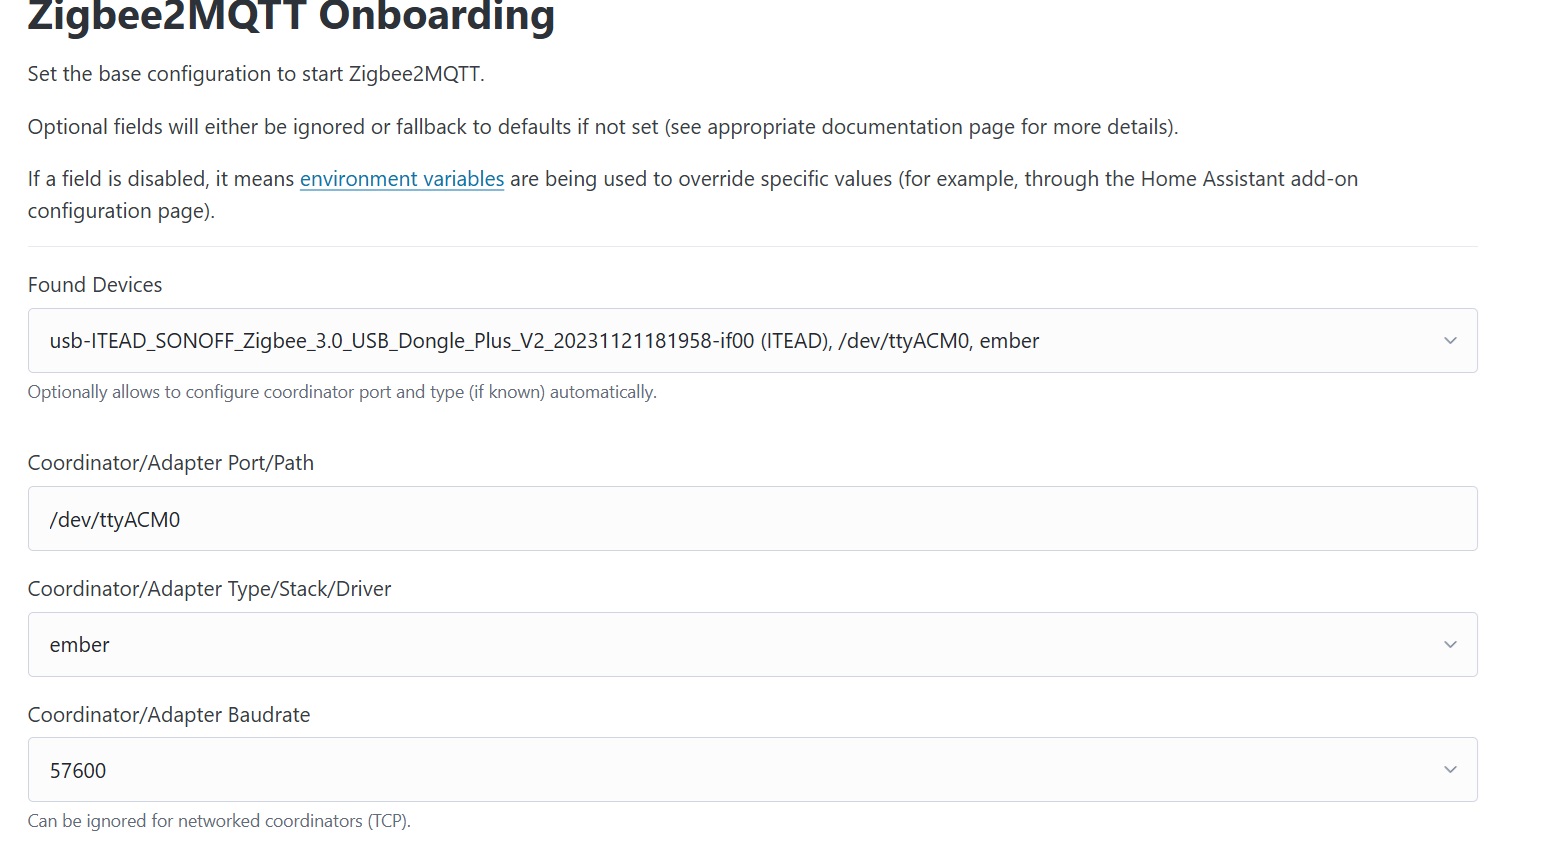Viewport: 1568px width, 845px height.
Task: Open the Adapter Baudrate 57600 select
Action: 752,770
